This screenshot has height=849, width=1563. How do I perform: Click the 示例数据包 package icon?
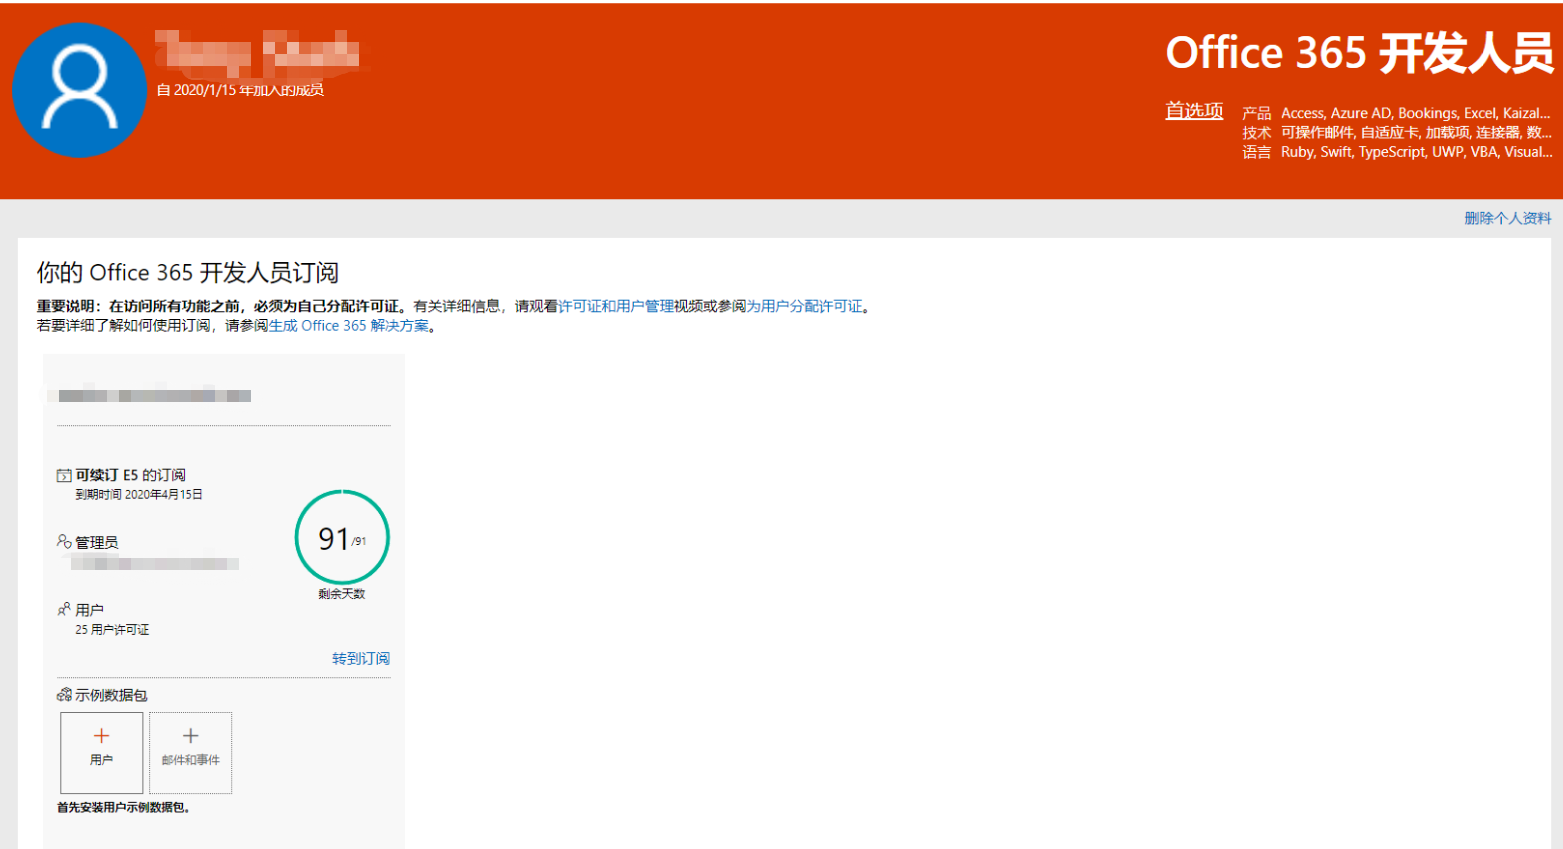tap(64, 695)
